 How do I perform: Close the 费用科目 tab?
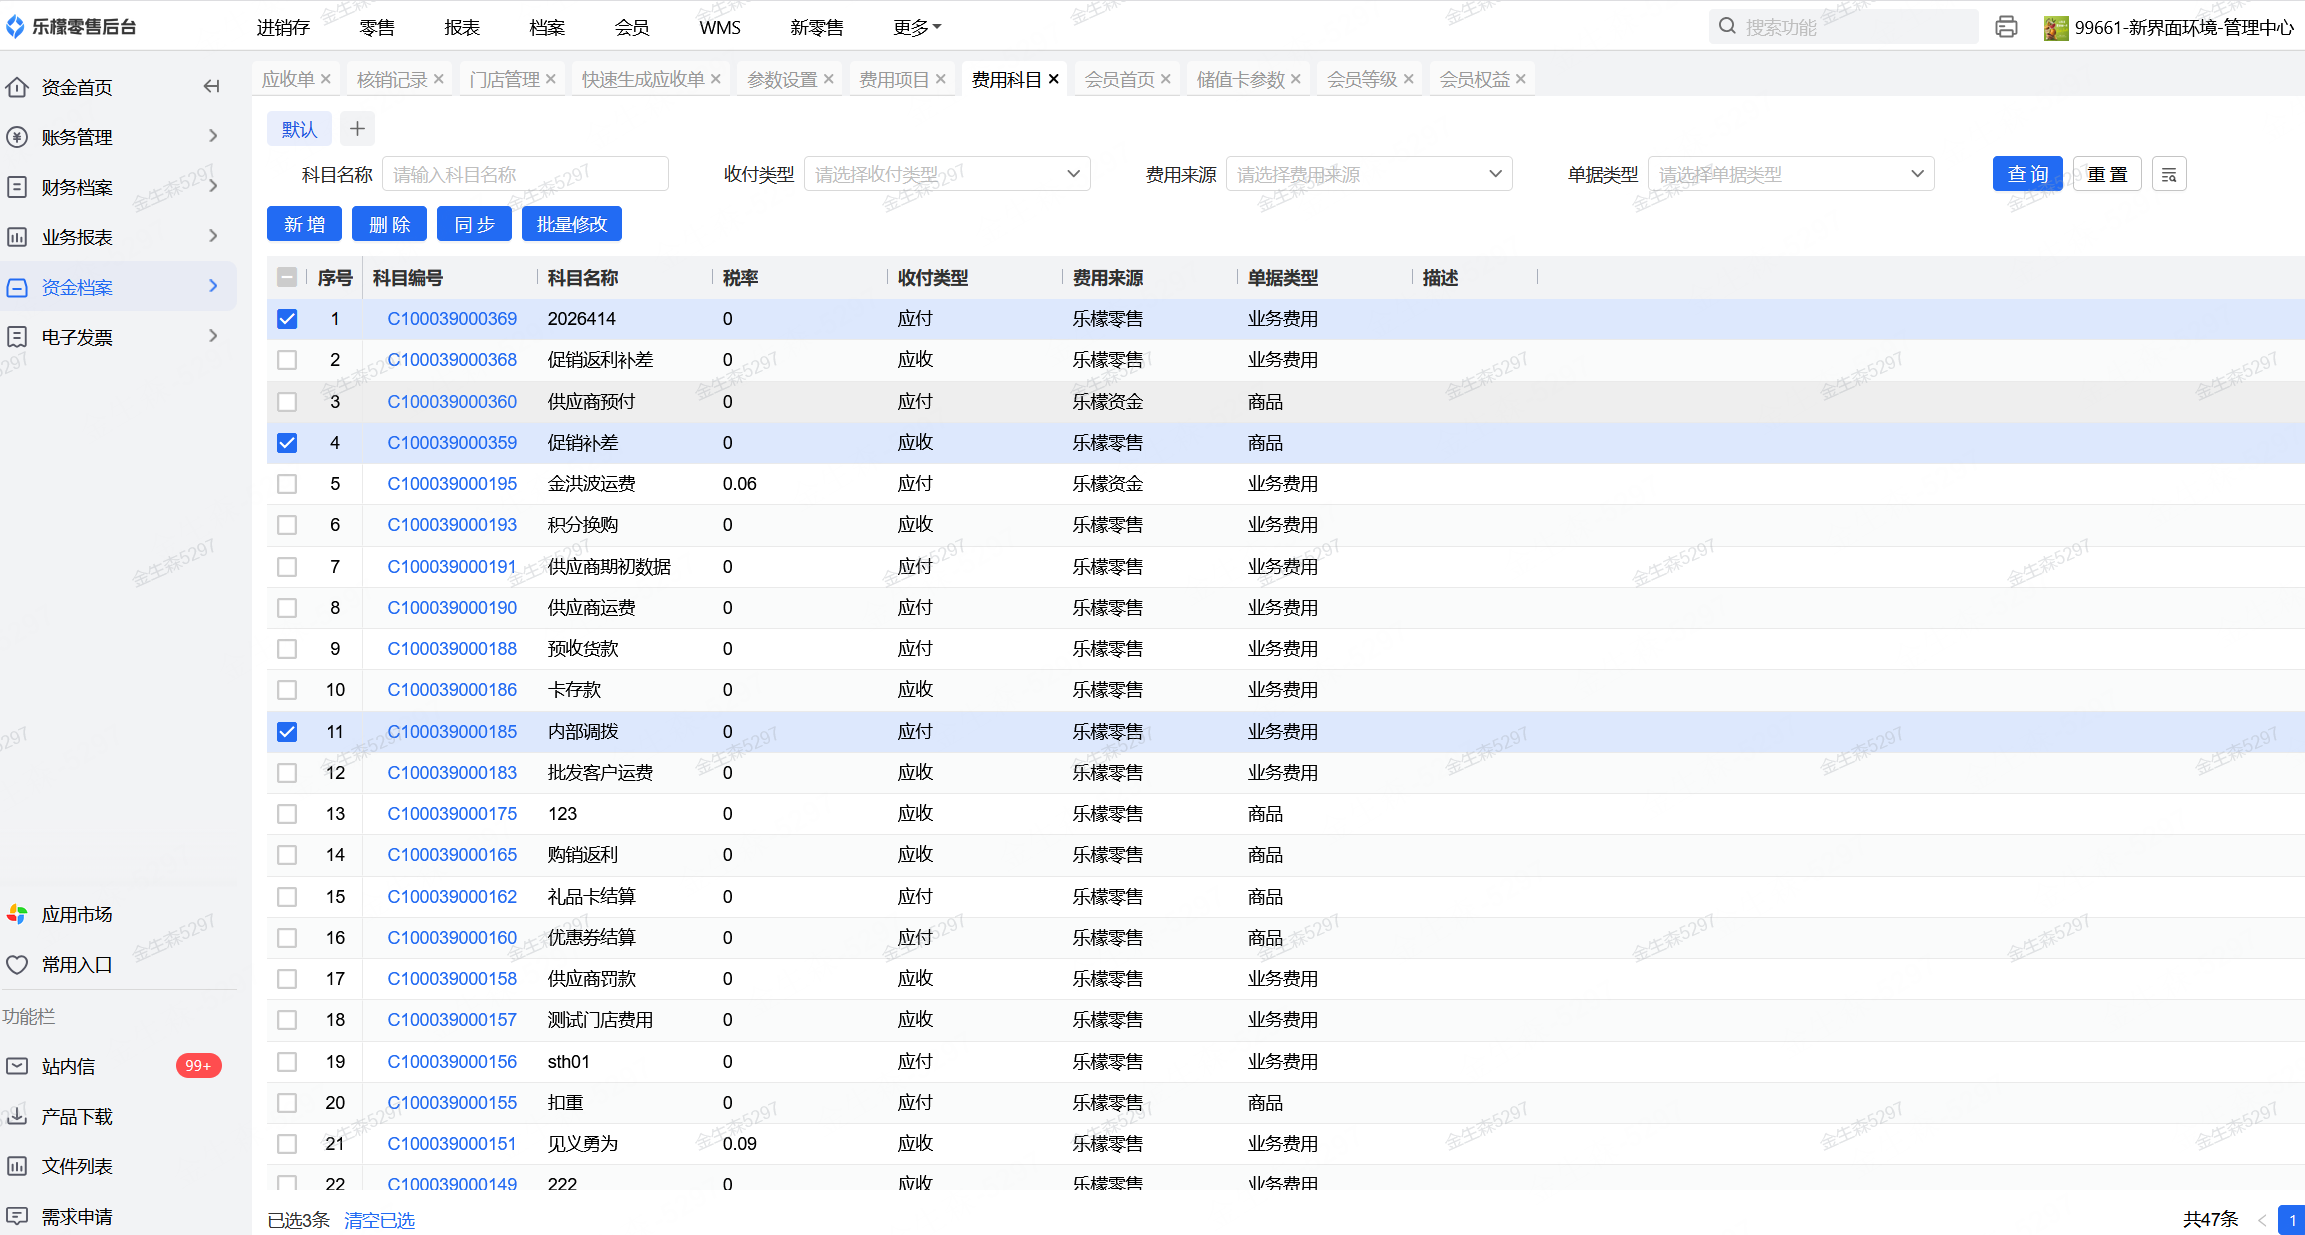(1053, 79)
